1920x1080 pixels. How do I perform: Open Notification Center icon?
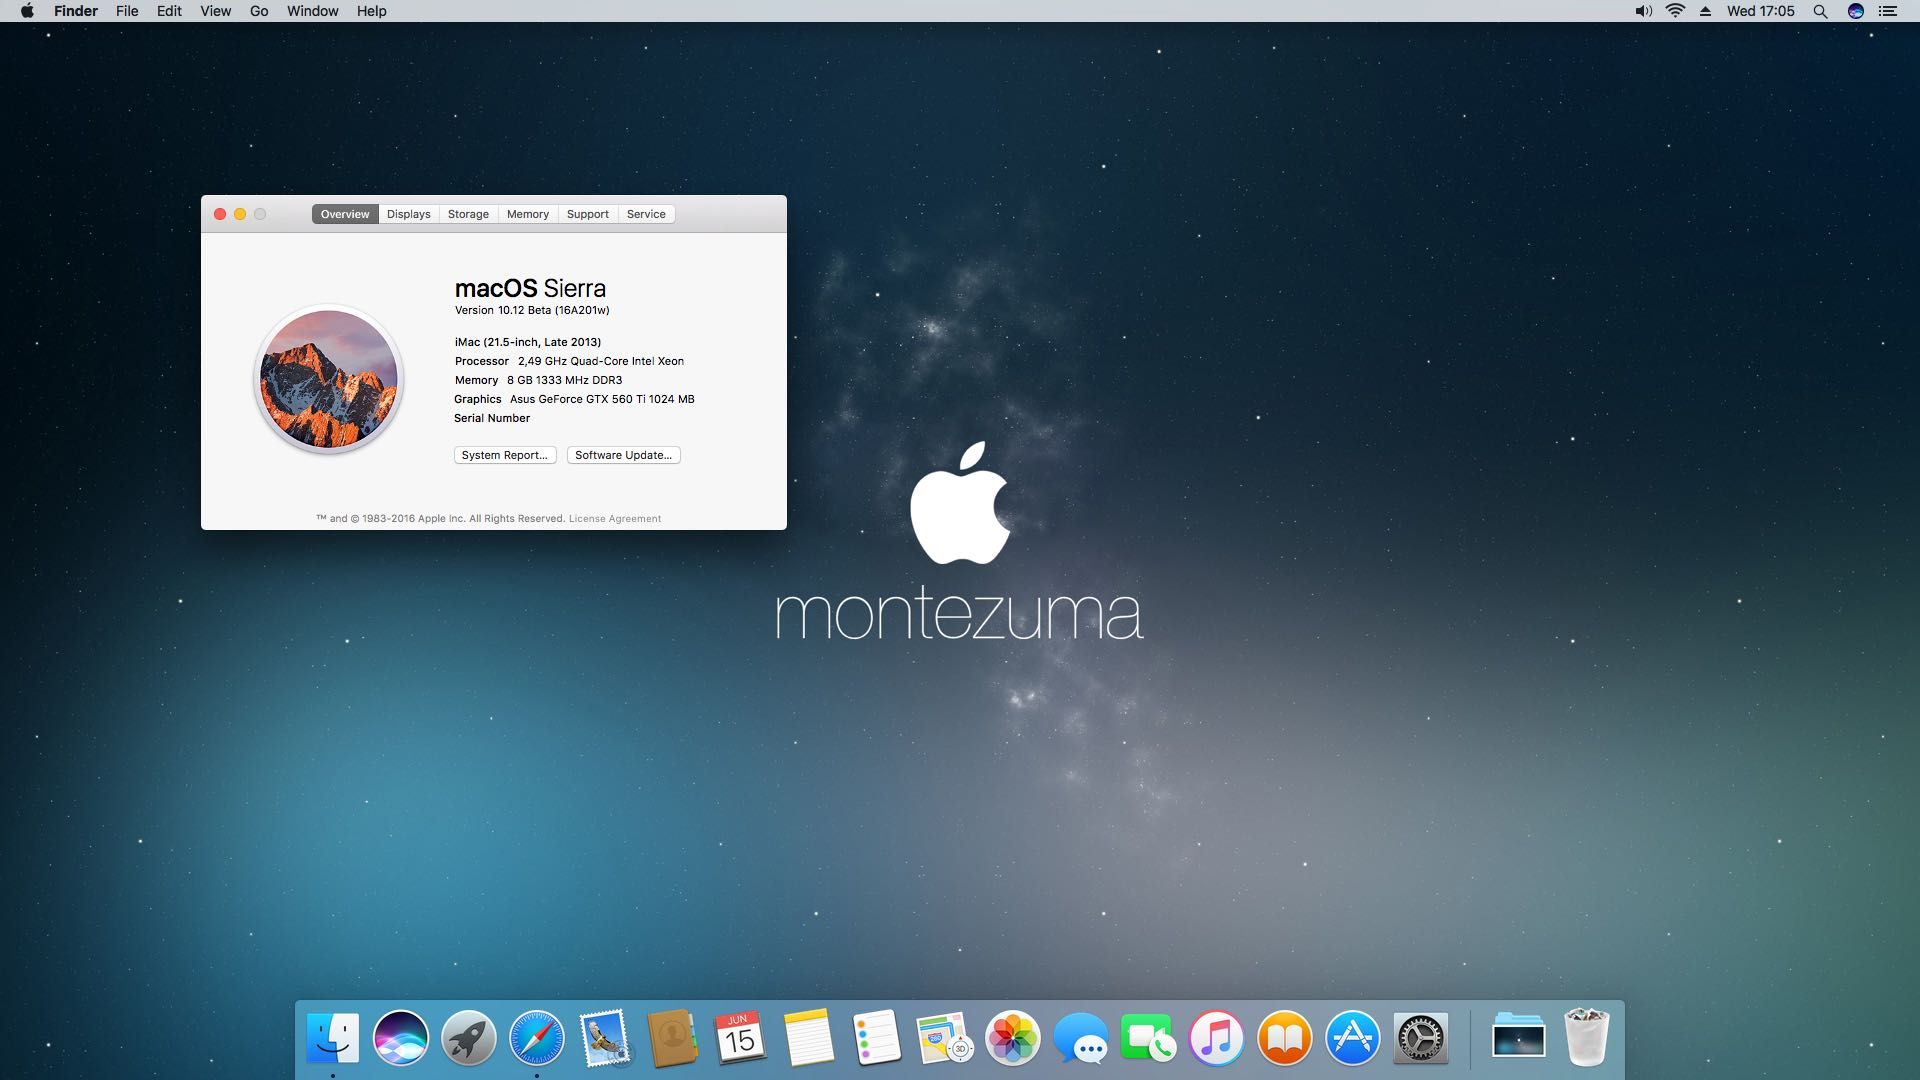pos(1888,11)
